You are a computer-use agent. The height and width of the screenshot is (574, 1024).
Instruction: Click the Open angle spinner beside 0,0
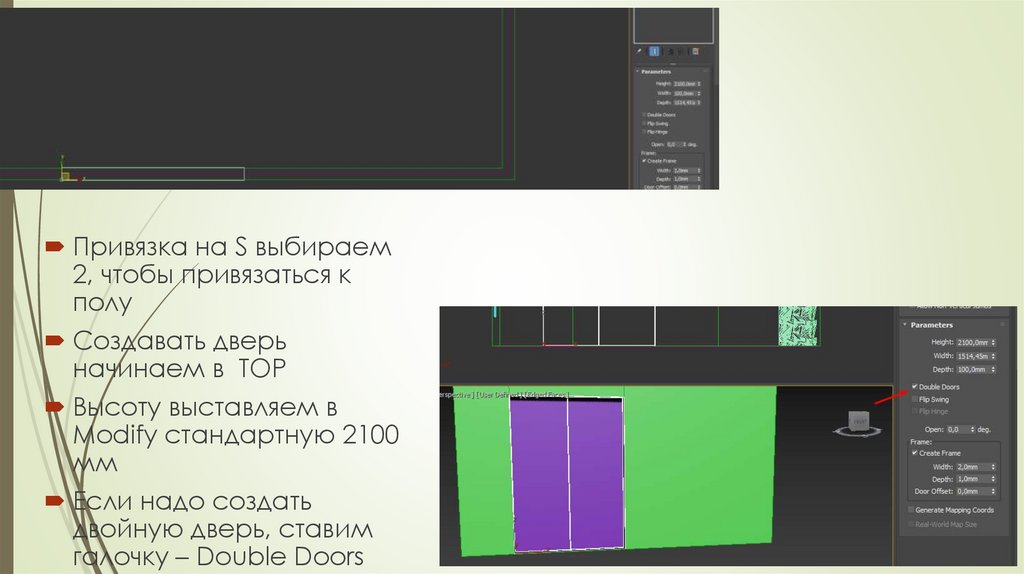(x=972, y=430)
